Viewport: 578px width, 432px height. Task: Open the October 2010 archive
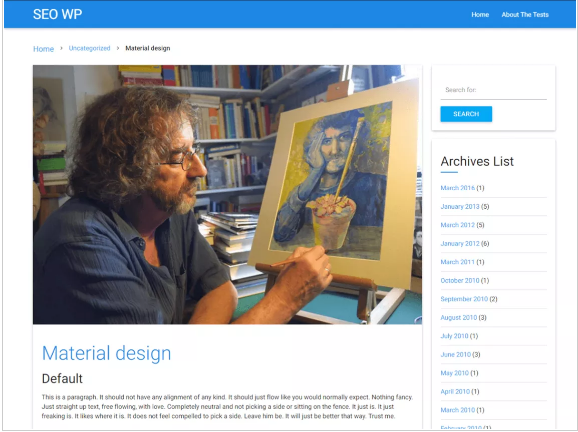[460, 281]
